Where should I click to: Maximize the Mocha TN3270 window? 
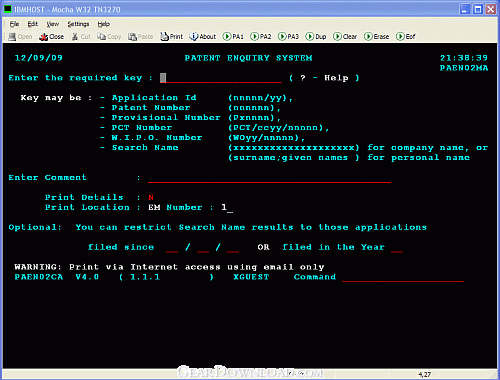[478, 9]
